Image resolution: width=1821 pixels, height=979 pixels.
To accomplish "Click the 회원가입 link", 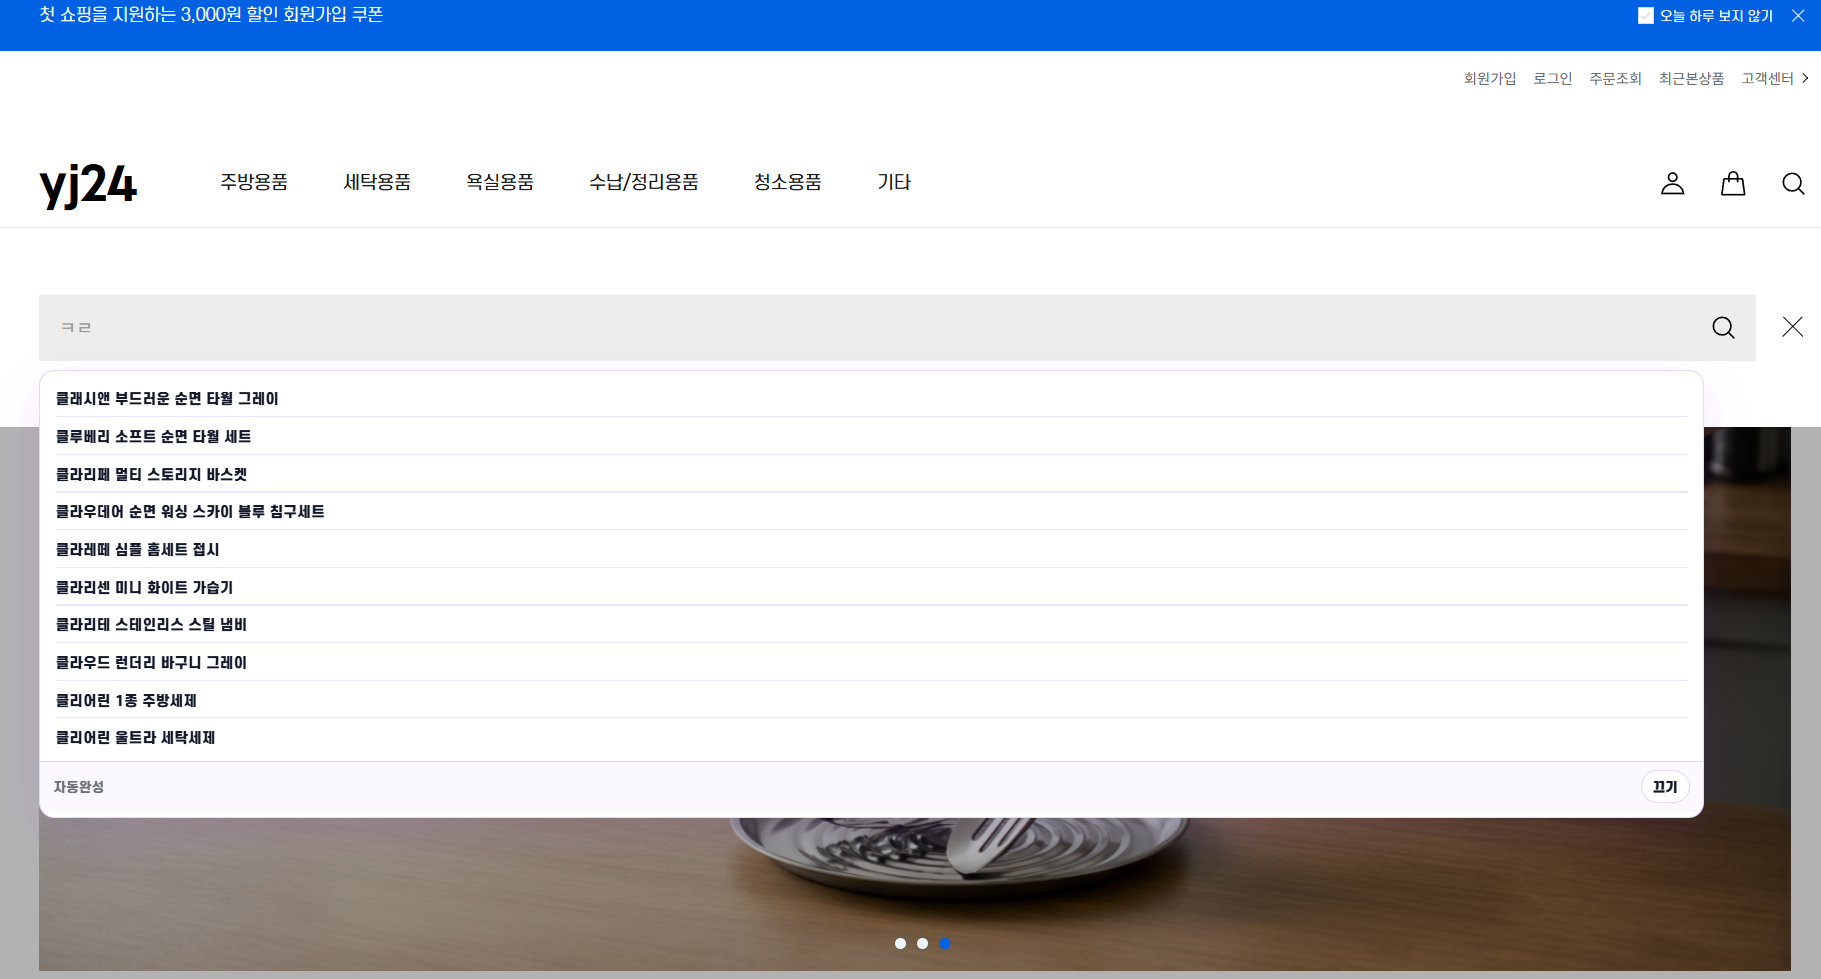I will pos(1489,78).
